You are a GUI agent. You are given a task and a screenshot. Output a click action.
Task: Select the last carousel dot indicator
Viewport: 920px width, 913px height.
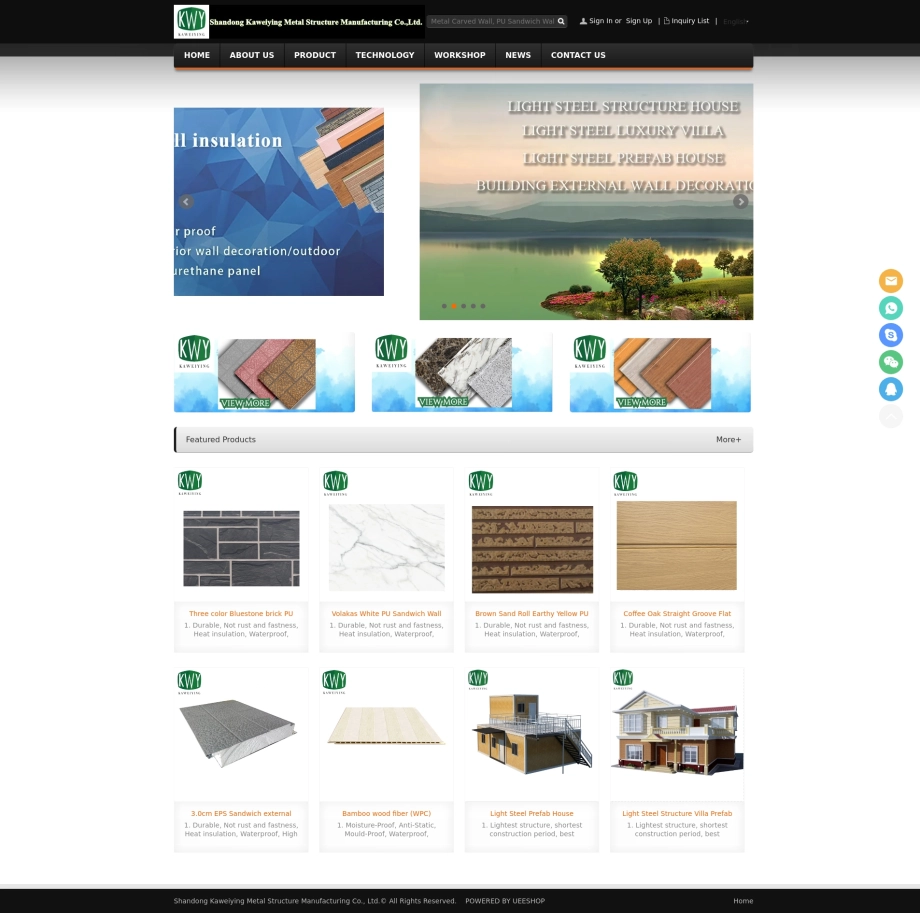(483, 306)
